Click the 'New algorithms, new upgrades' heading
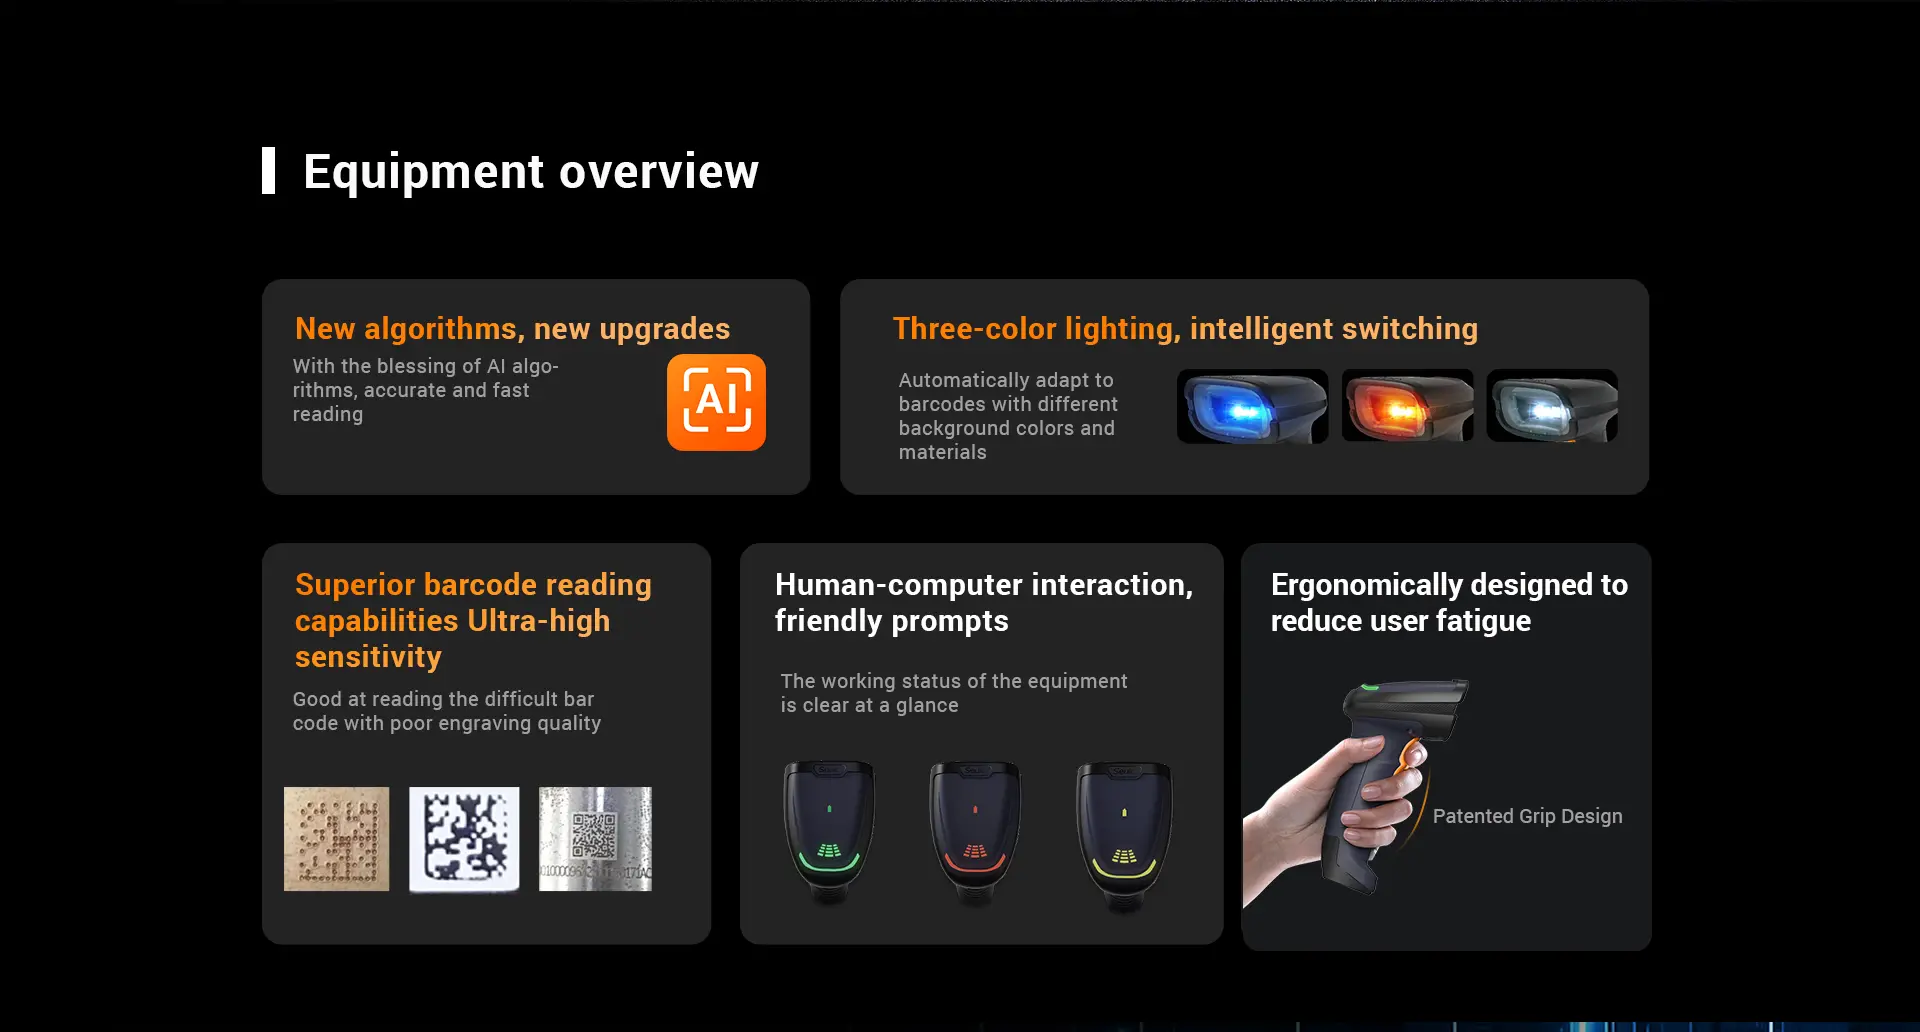1920x1032 pixels. click(x=512, y=328)
